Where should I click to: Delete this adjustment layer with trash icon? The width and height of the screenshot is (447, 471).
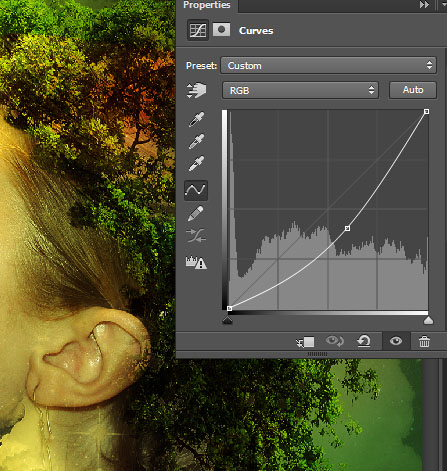pos(424,342)
